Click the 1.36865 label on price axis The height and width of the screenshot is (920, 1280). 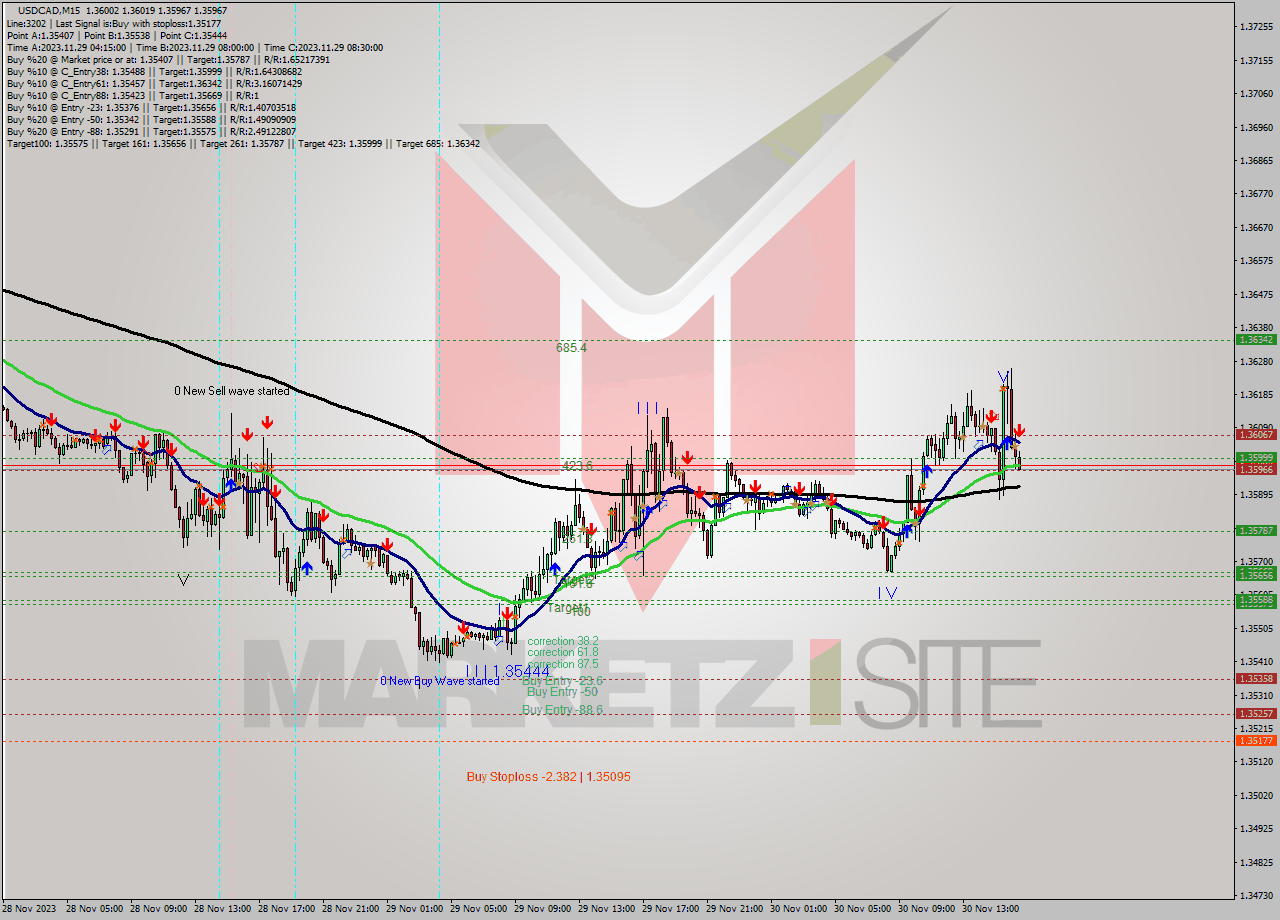click(x=1256, y=161)
